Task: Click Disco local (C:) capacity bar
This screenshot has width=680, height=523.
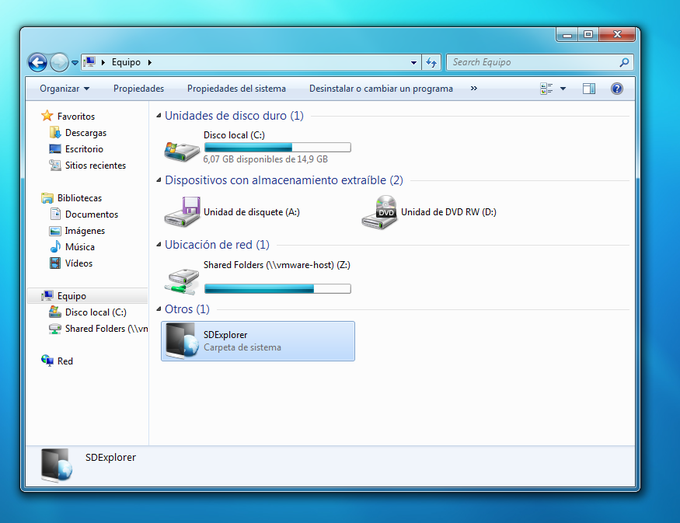Action: [278, 147]
